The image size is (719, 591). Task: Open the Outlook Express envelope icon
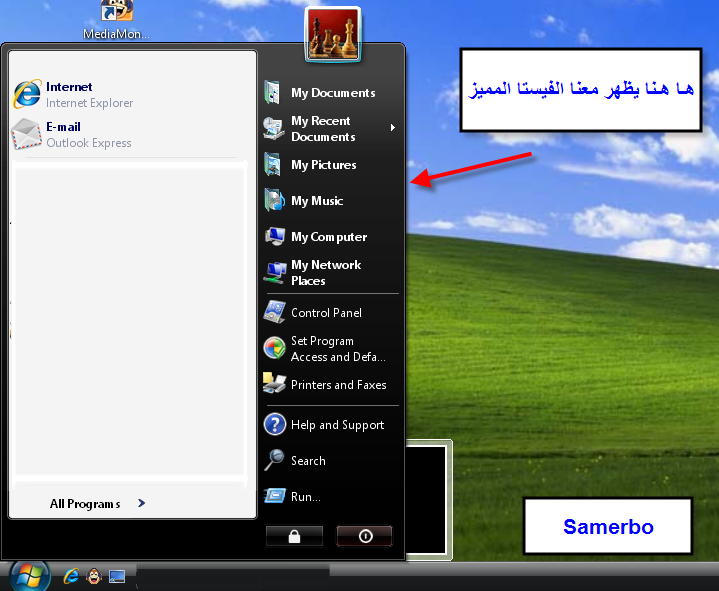tap(26, 134)
